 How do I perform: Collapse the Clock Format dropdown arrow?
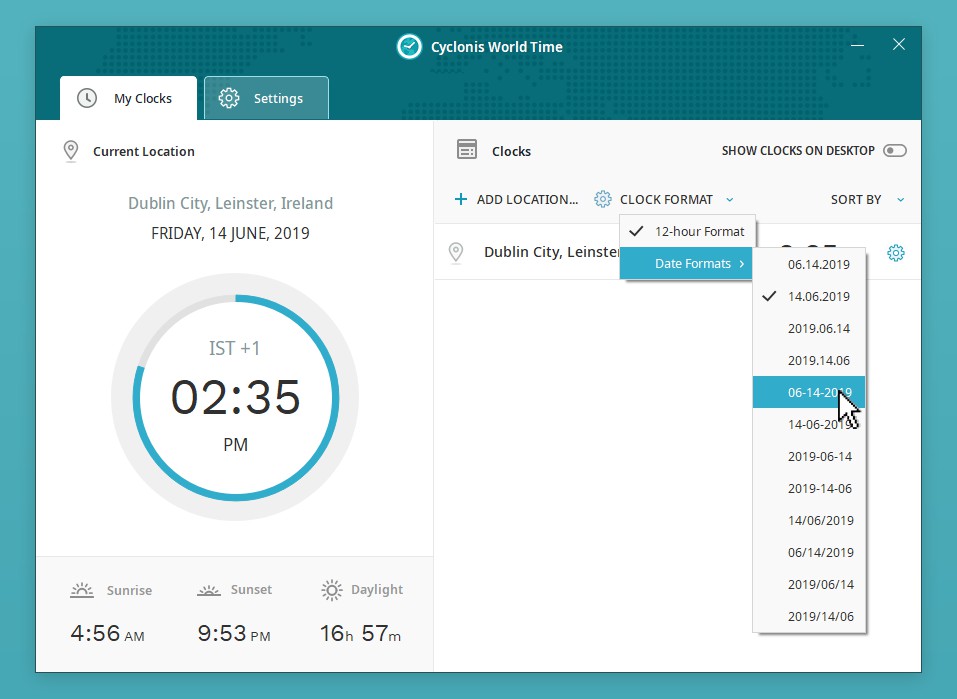click(730, 199)
